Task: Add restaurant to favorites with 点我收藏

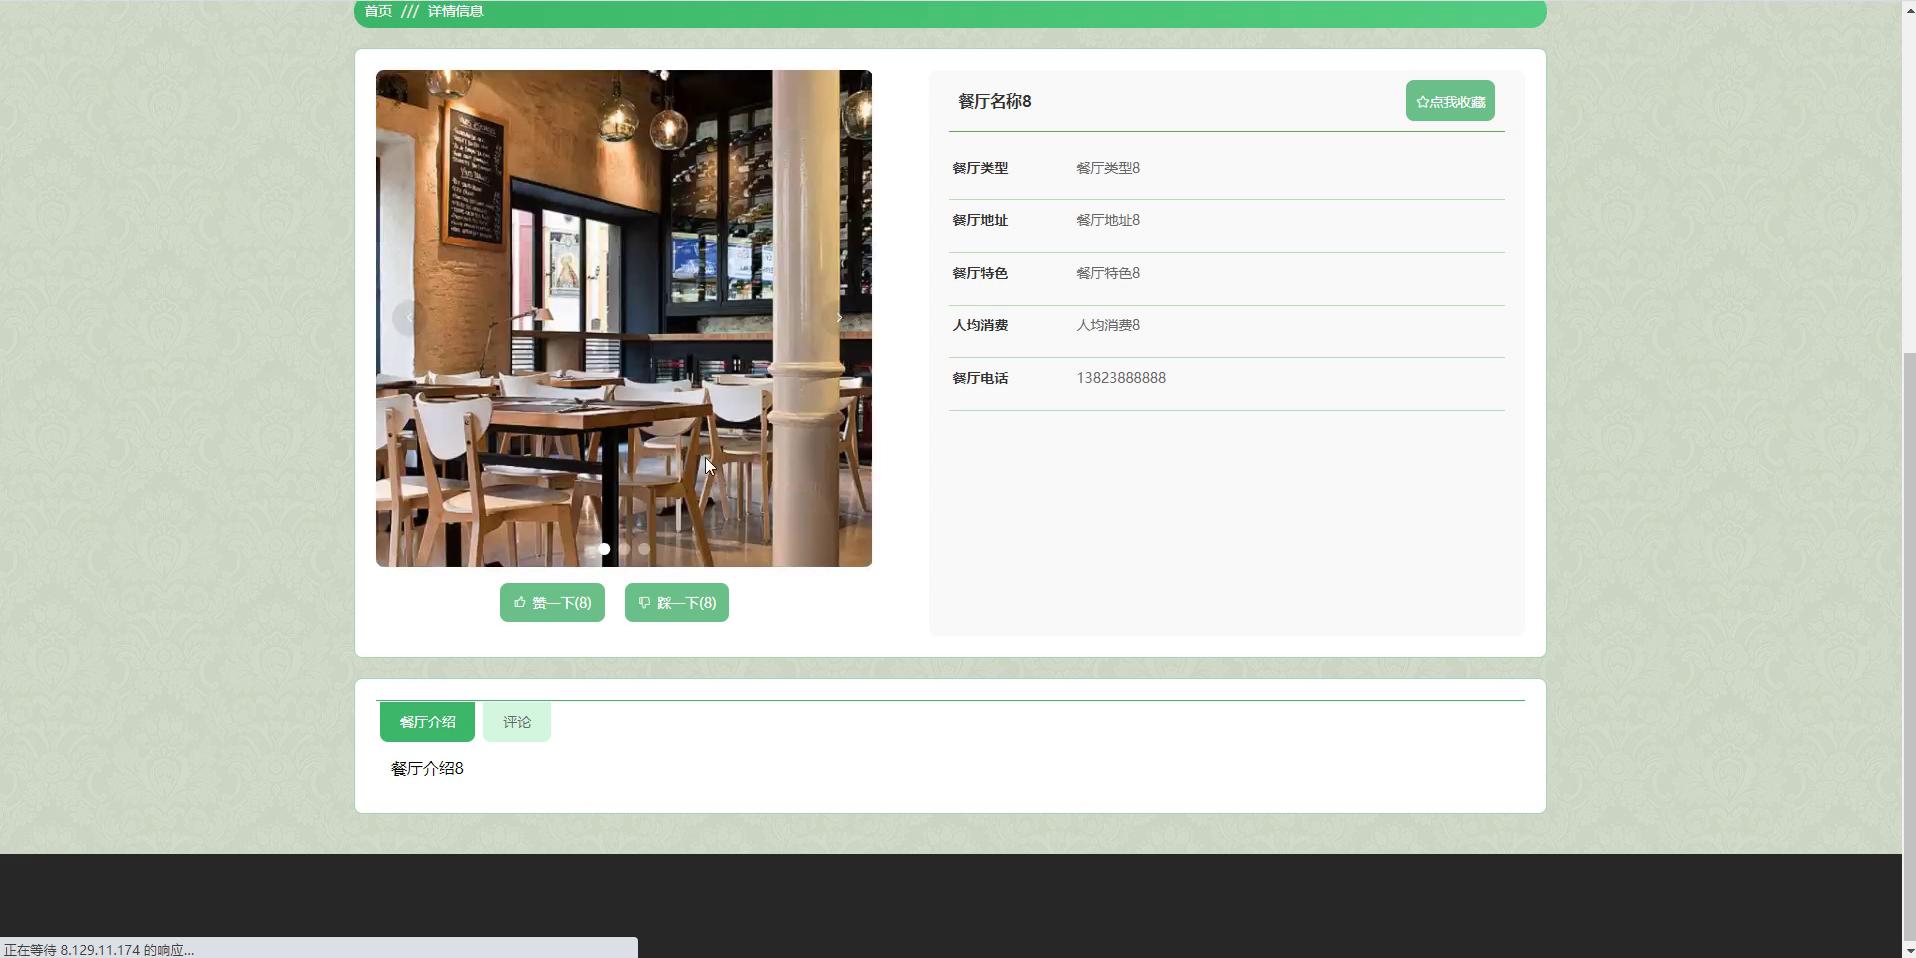Action: coord(1450,101)
